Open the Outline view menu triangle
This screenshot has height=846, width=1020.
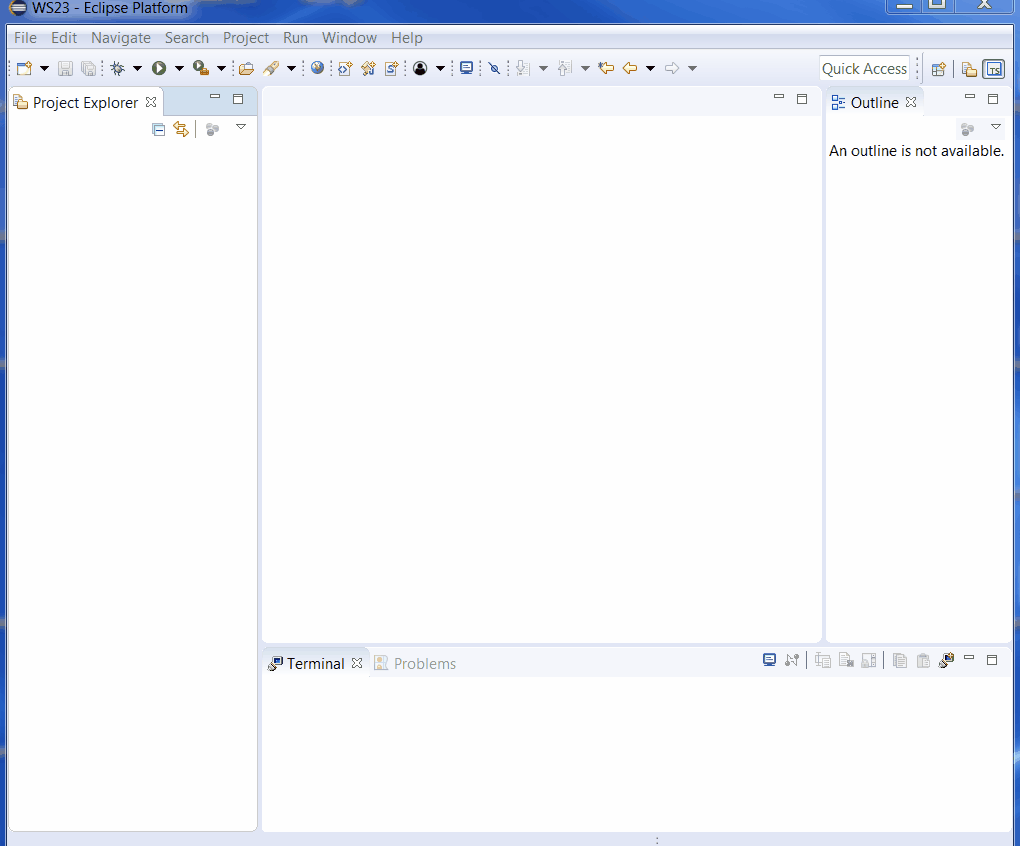[x=995, y=127]
